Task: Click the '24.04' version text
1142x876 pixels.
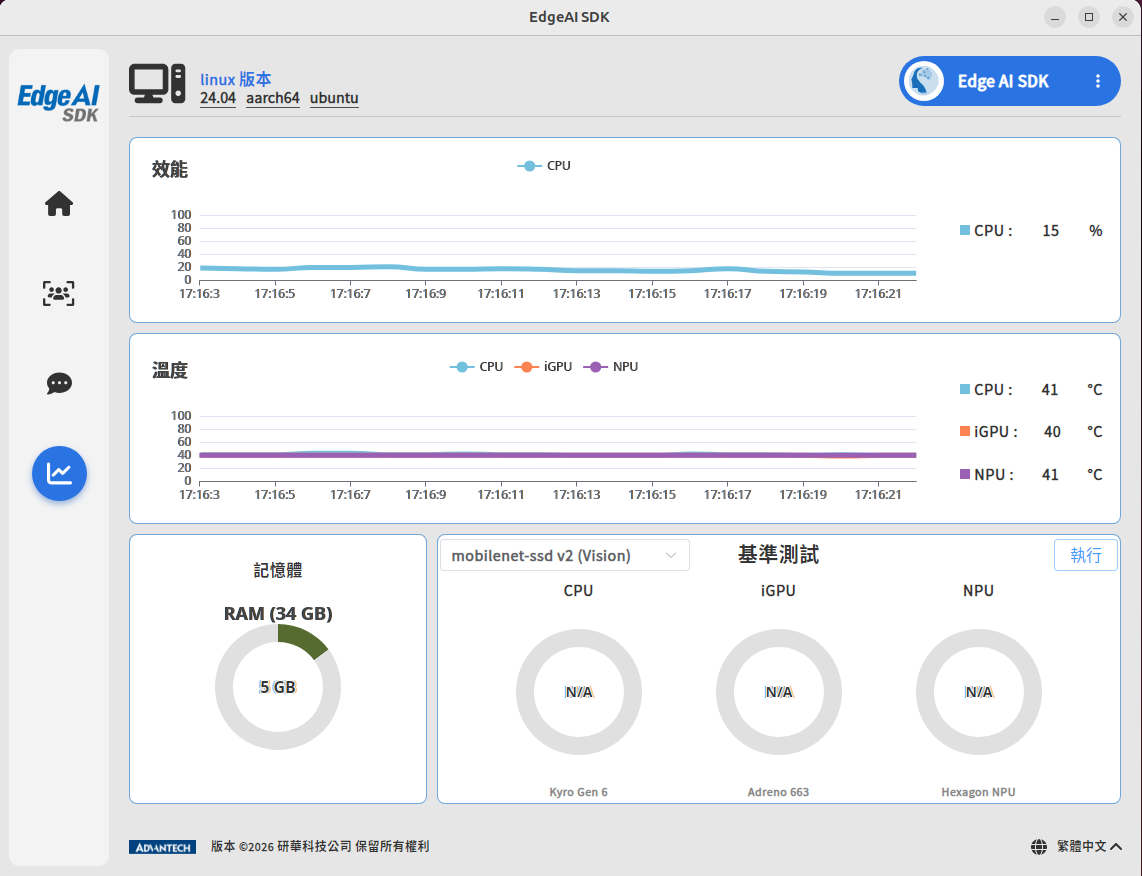Action: pyautogui.click(x=218, y=98)
